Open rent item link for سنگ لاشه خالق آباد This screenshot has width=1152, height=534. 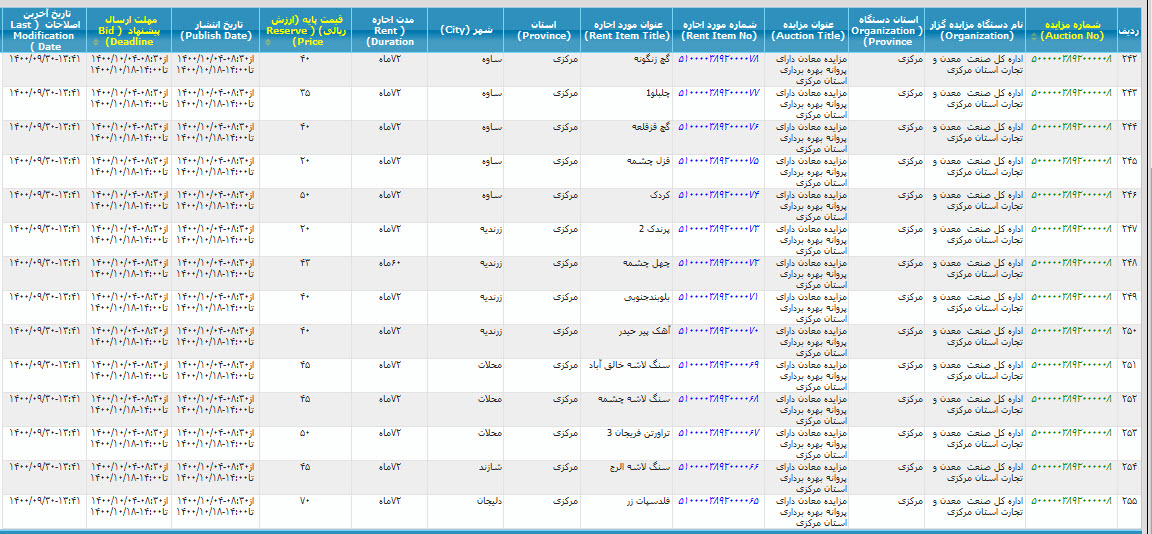click(719, 365)
